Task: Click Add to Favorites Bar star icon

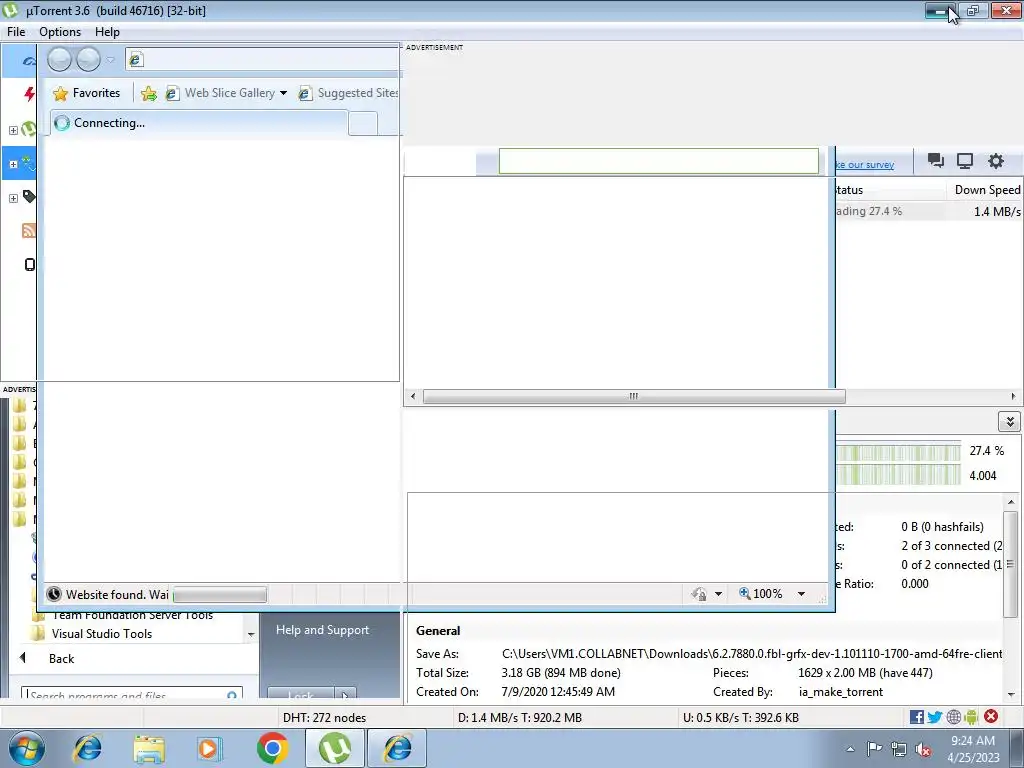Action: [x=149, y=93]
